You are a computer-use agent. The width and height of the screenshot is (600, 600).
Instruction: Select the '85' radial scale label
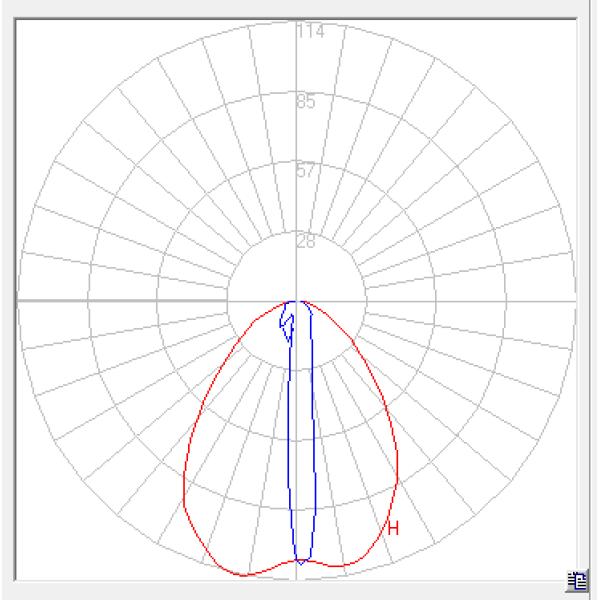(x=306, y=101)
